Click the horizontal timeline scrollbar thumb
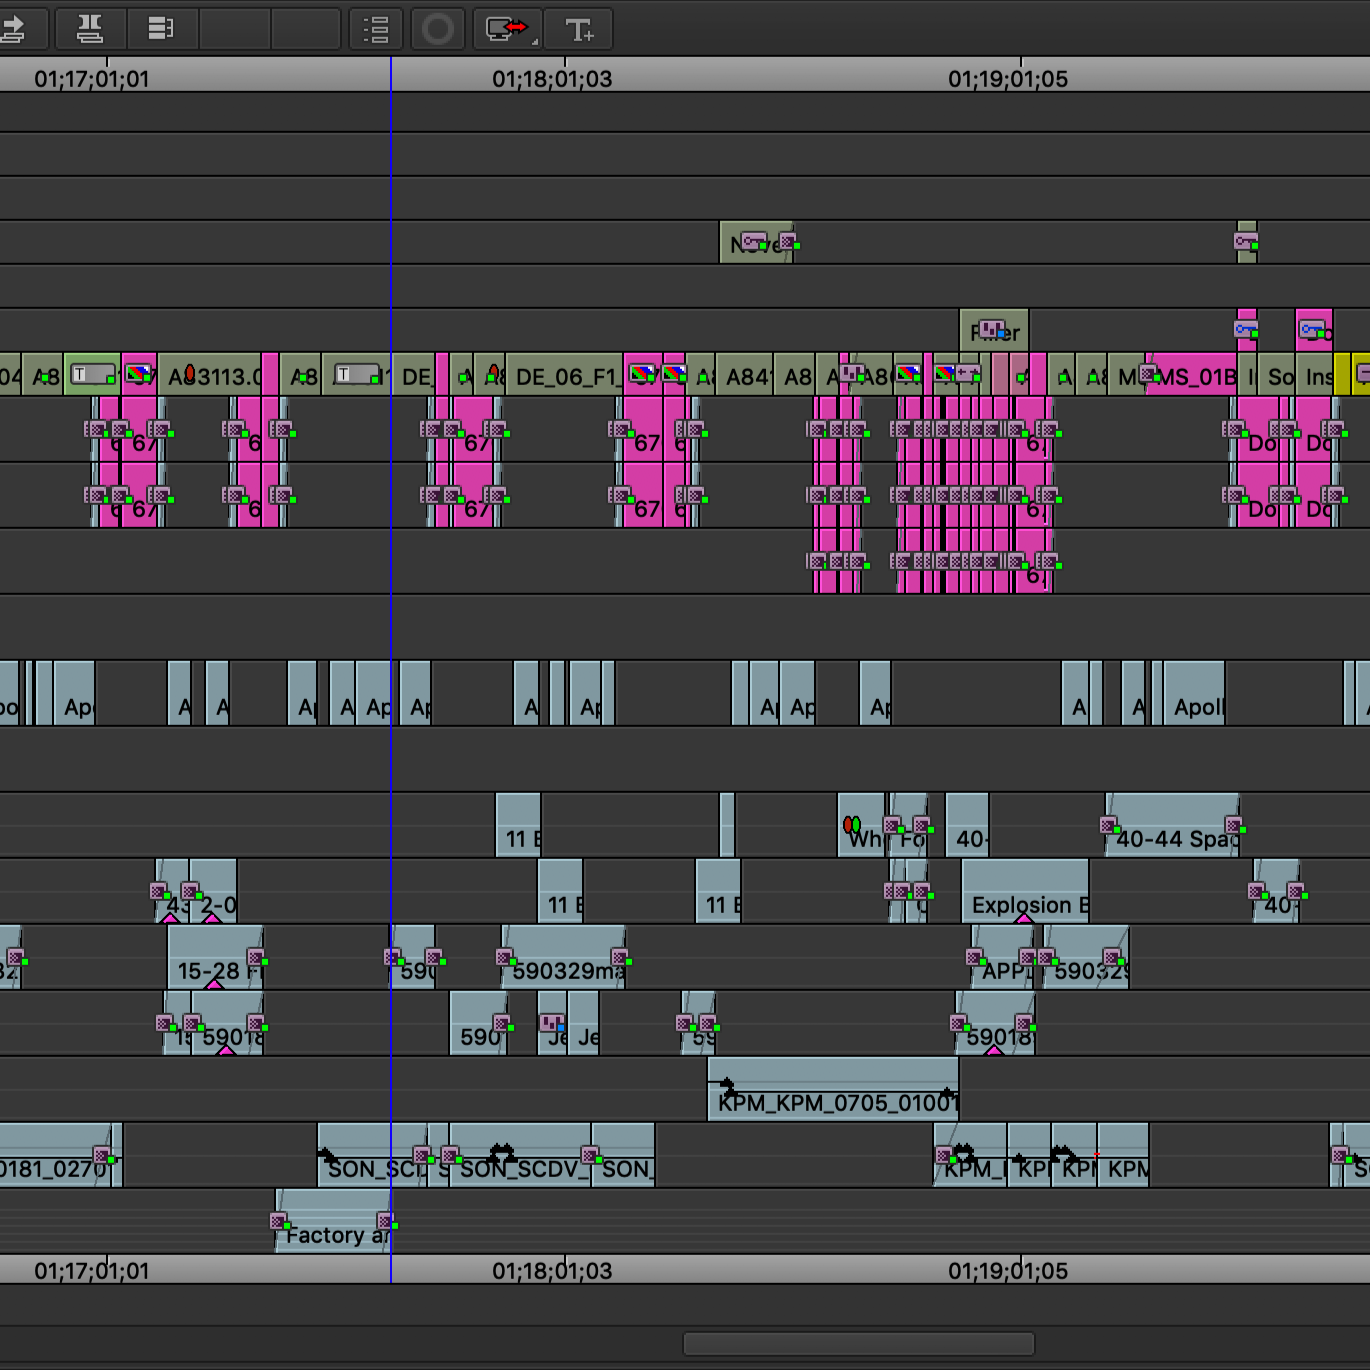 (858, 1343)
